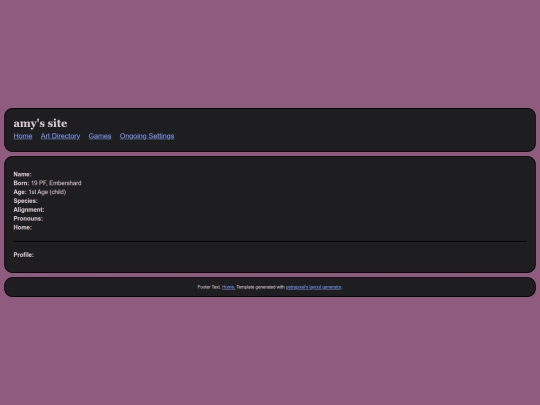Visit the layout generator link in footer
The image size is (540, 405).
pos(313,287)
